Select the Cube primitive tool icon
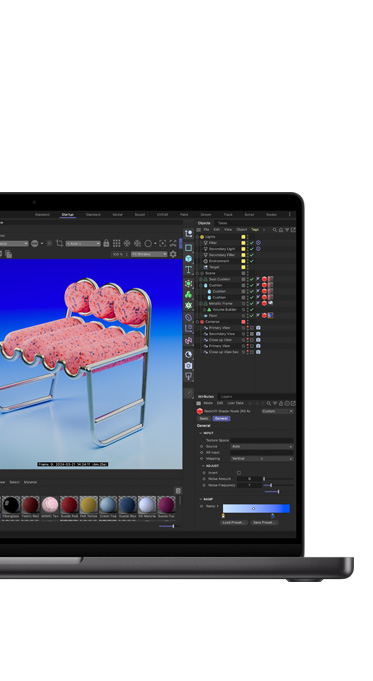 (x=188, y=258)
